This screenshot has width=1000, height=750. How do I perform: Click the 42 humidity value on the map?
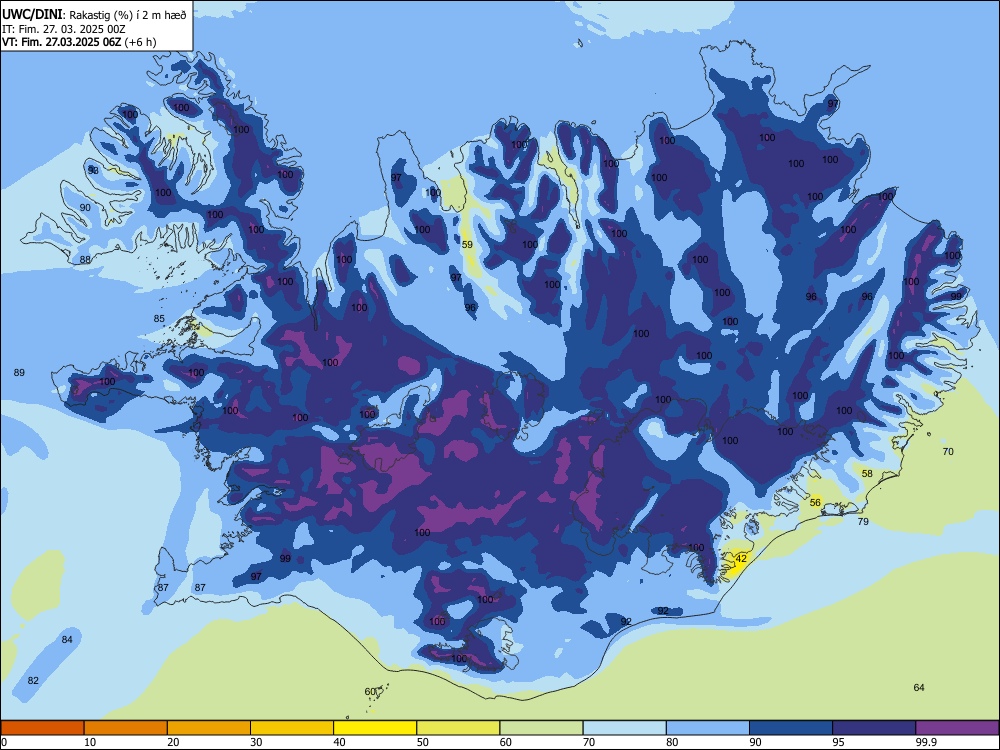click(741, 559)
